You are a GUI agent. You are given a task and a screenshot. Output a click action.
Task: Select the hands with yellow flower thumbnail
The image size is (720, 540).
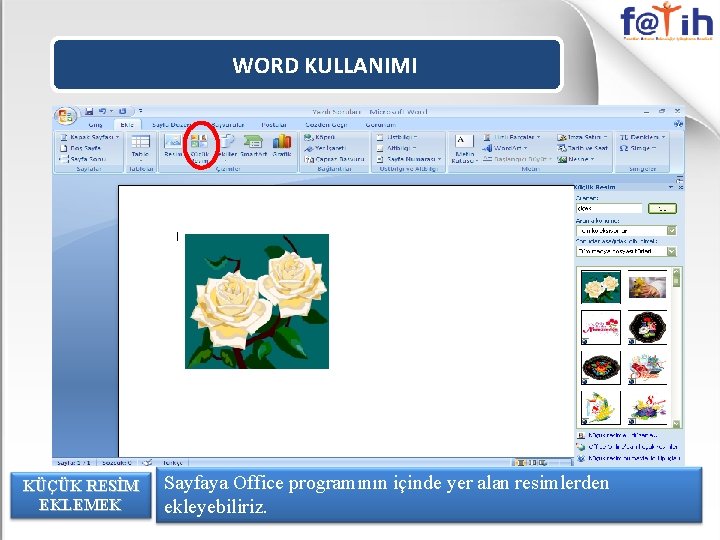(647, 287)
